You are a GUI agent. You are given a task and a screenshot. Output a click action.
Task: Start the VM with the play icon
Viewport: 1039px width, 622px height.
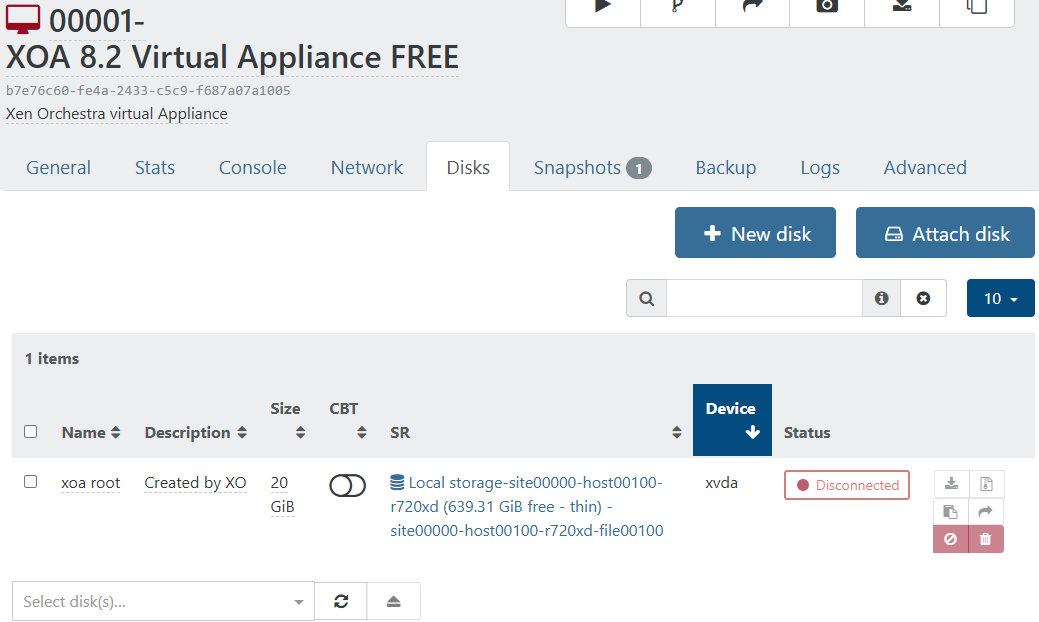coord(603,8)
